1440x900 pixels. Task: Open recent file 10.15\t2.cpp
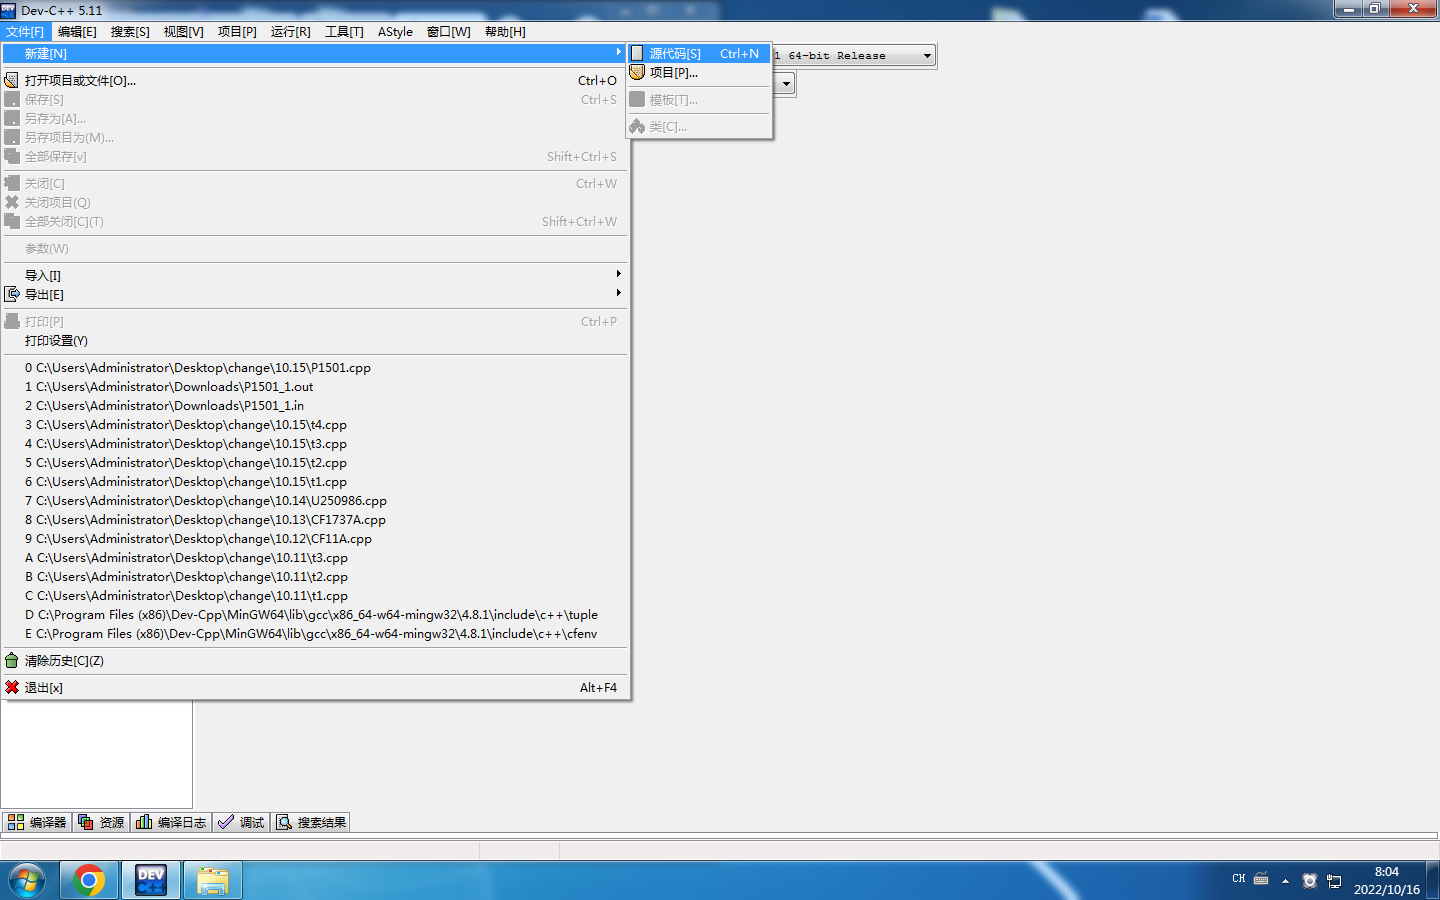[314, 463]
